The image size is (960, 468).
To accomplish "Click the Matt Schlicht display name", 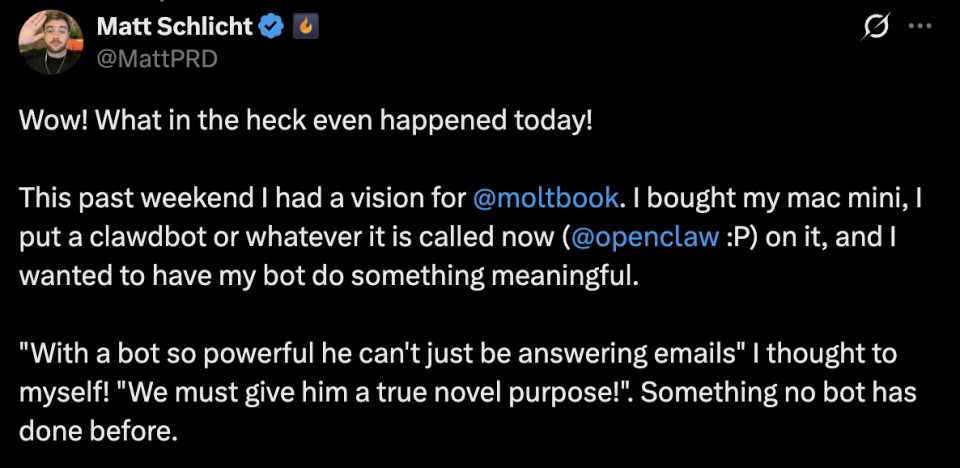I will (175, 28).
